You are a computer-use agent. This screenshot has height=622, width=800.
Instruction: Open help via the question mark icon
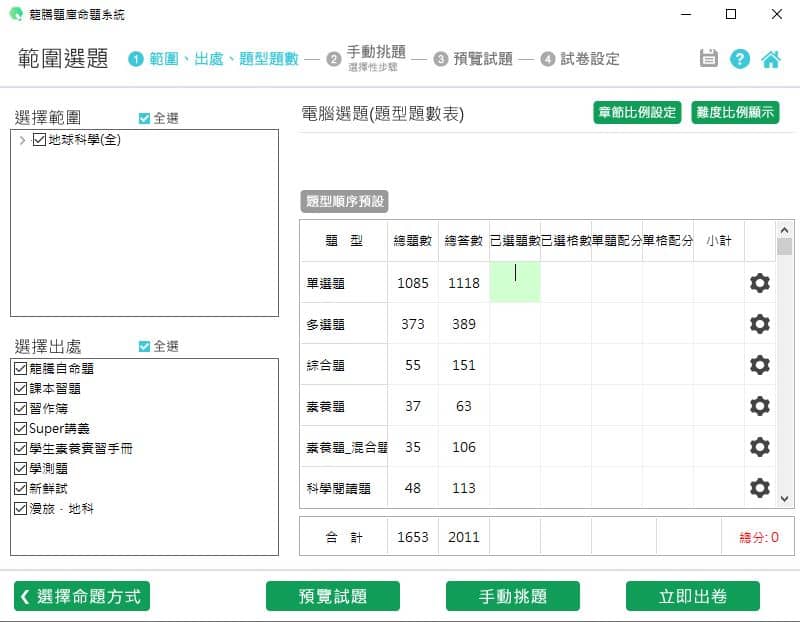coord(740,59)
